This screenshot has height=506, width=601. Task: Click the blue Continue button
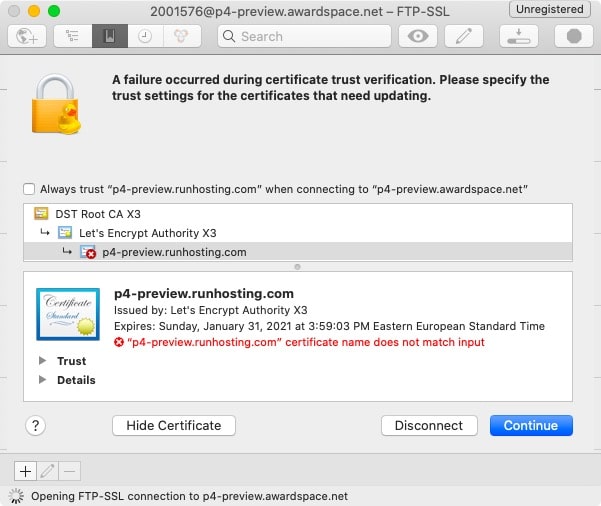tap(531, 426)
